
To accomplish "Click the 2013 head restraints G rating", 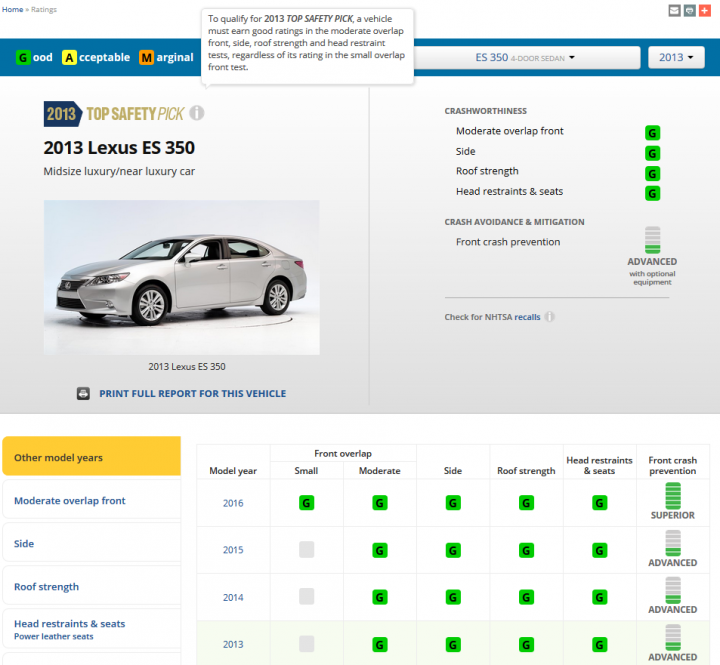I will click(599, 645).
